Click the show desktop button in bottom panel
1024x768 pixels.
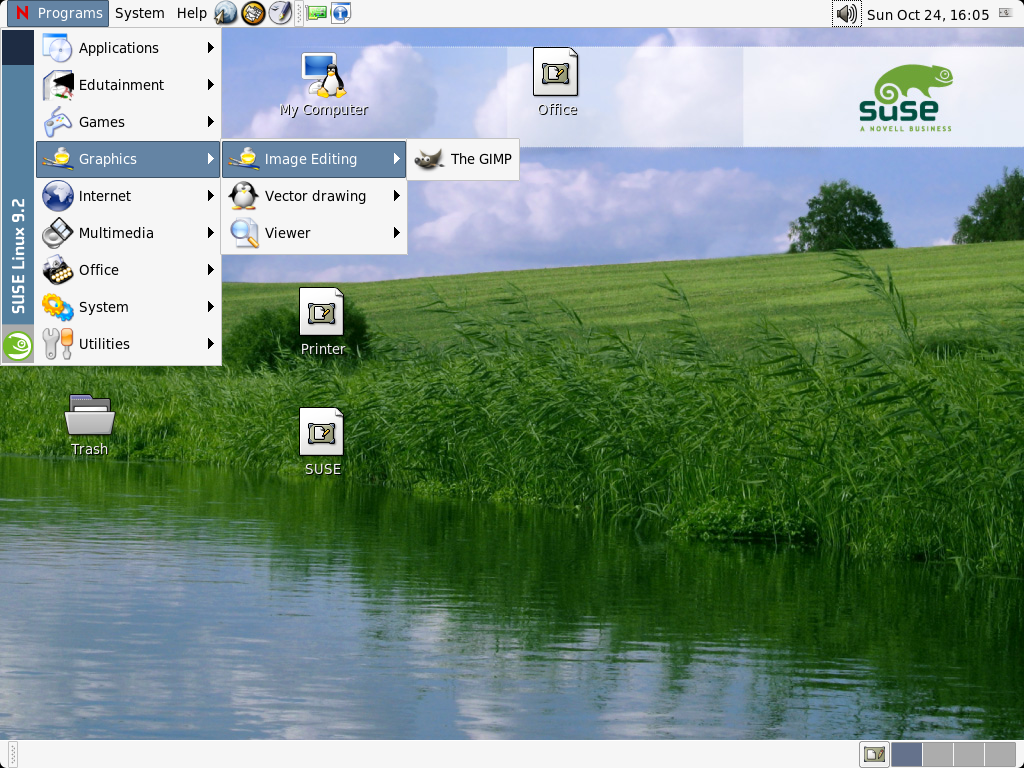(874, 754)
